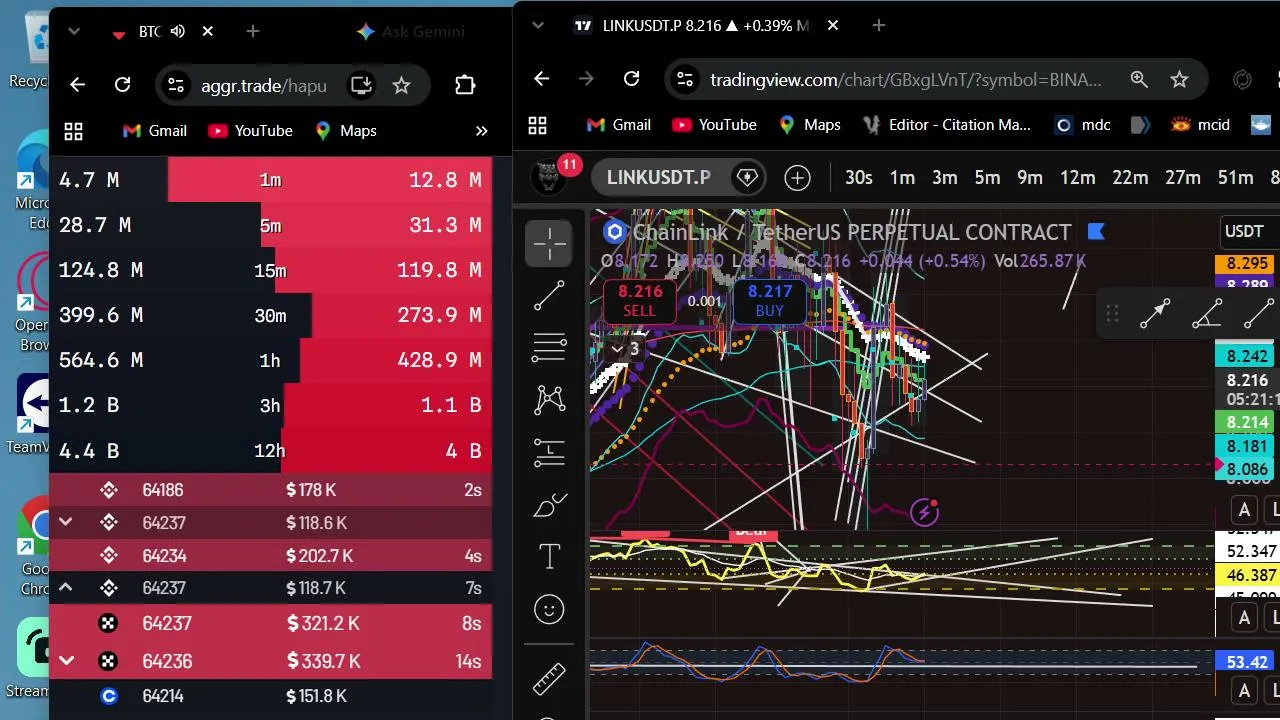
Task: Open mdc bookmark
Action: pos(1083,125)
